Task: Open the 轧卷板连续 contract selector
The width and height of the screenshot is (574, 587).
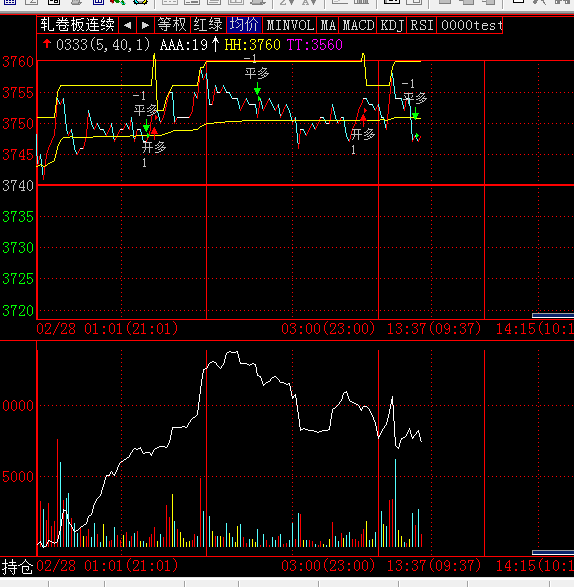Action: tap(78, 25)
